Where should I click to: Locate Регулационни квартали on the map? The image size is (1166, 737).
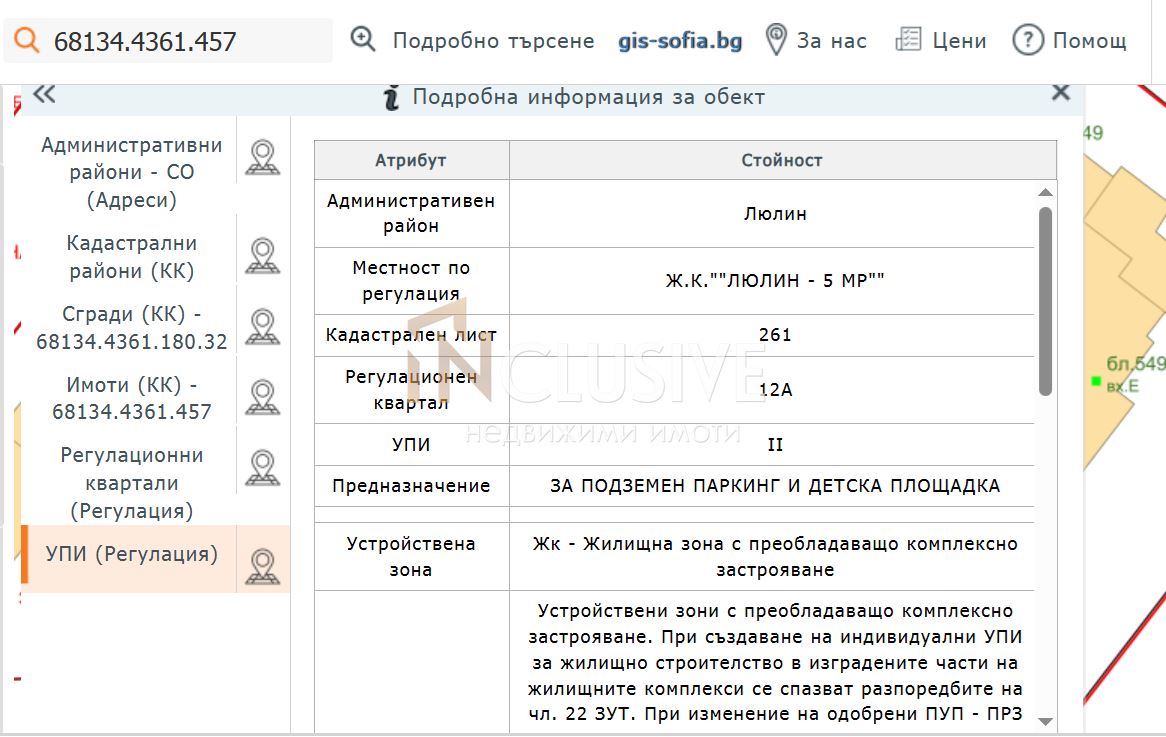click(262, 469)
